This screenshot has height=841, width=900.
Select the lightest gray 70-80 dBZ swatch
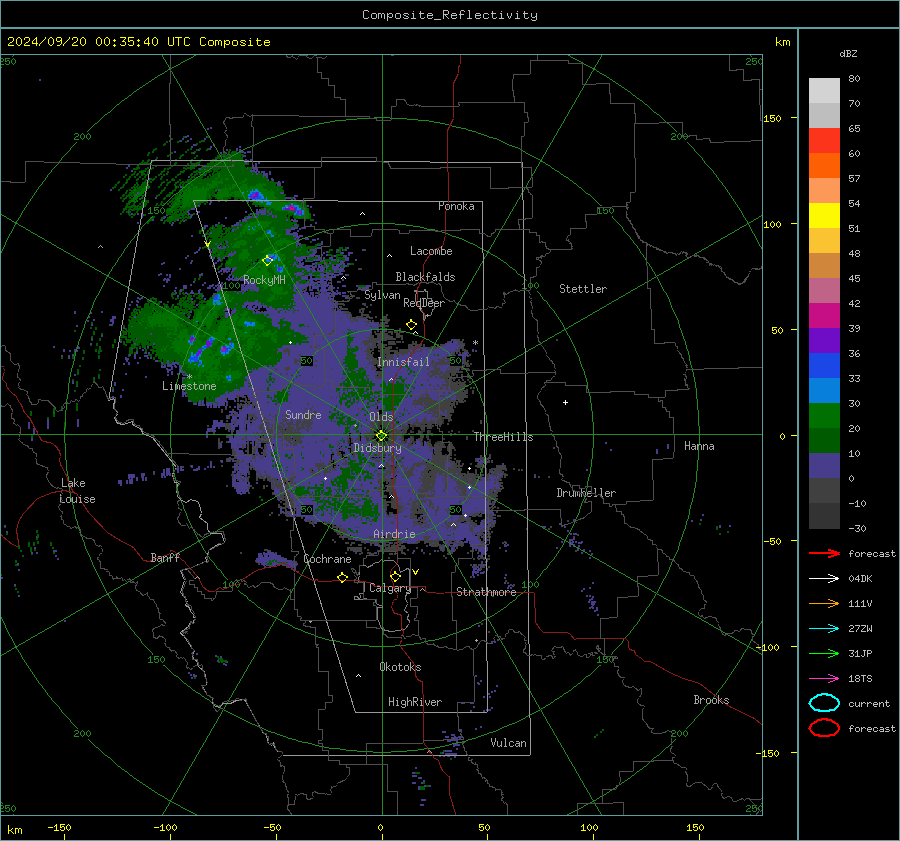pos(824,90)
